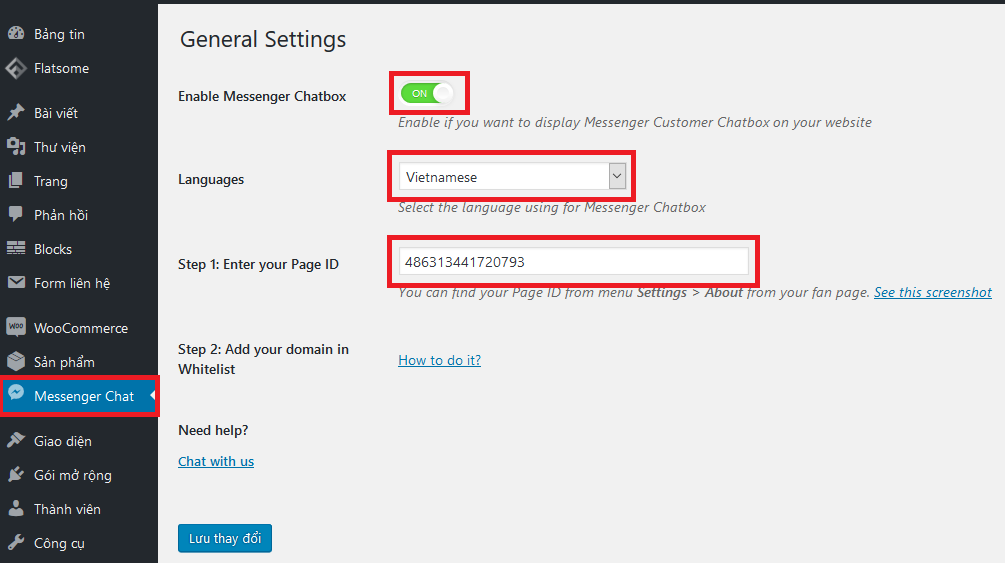Screen dimensions: 1005x563
Task: Open the How to do it? link
Action: point(440,360)
